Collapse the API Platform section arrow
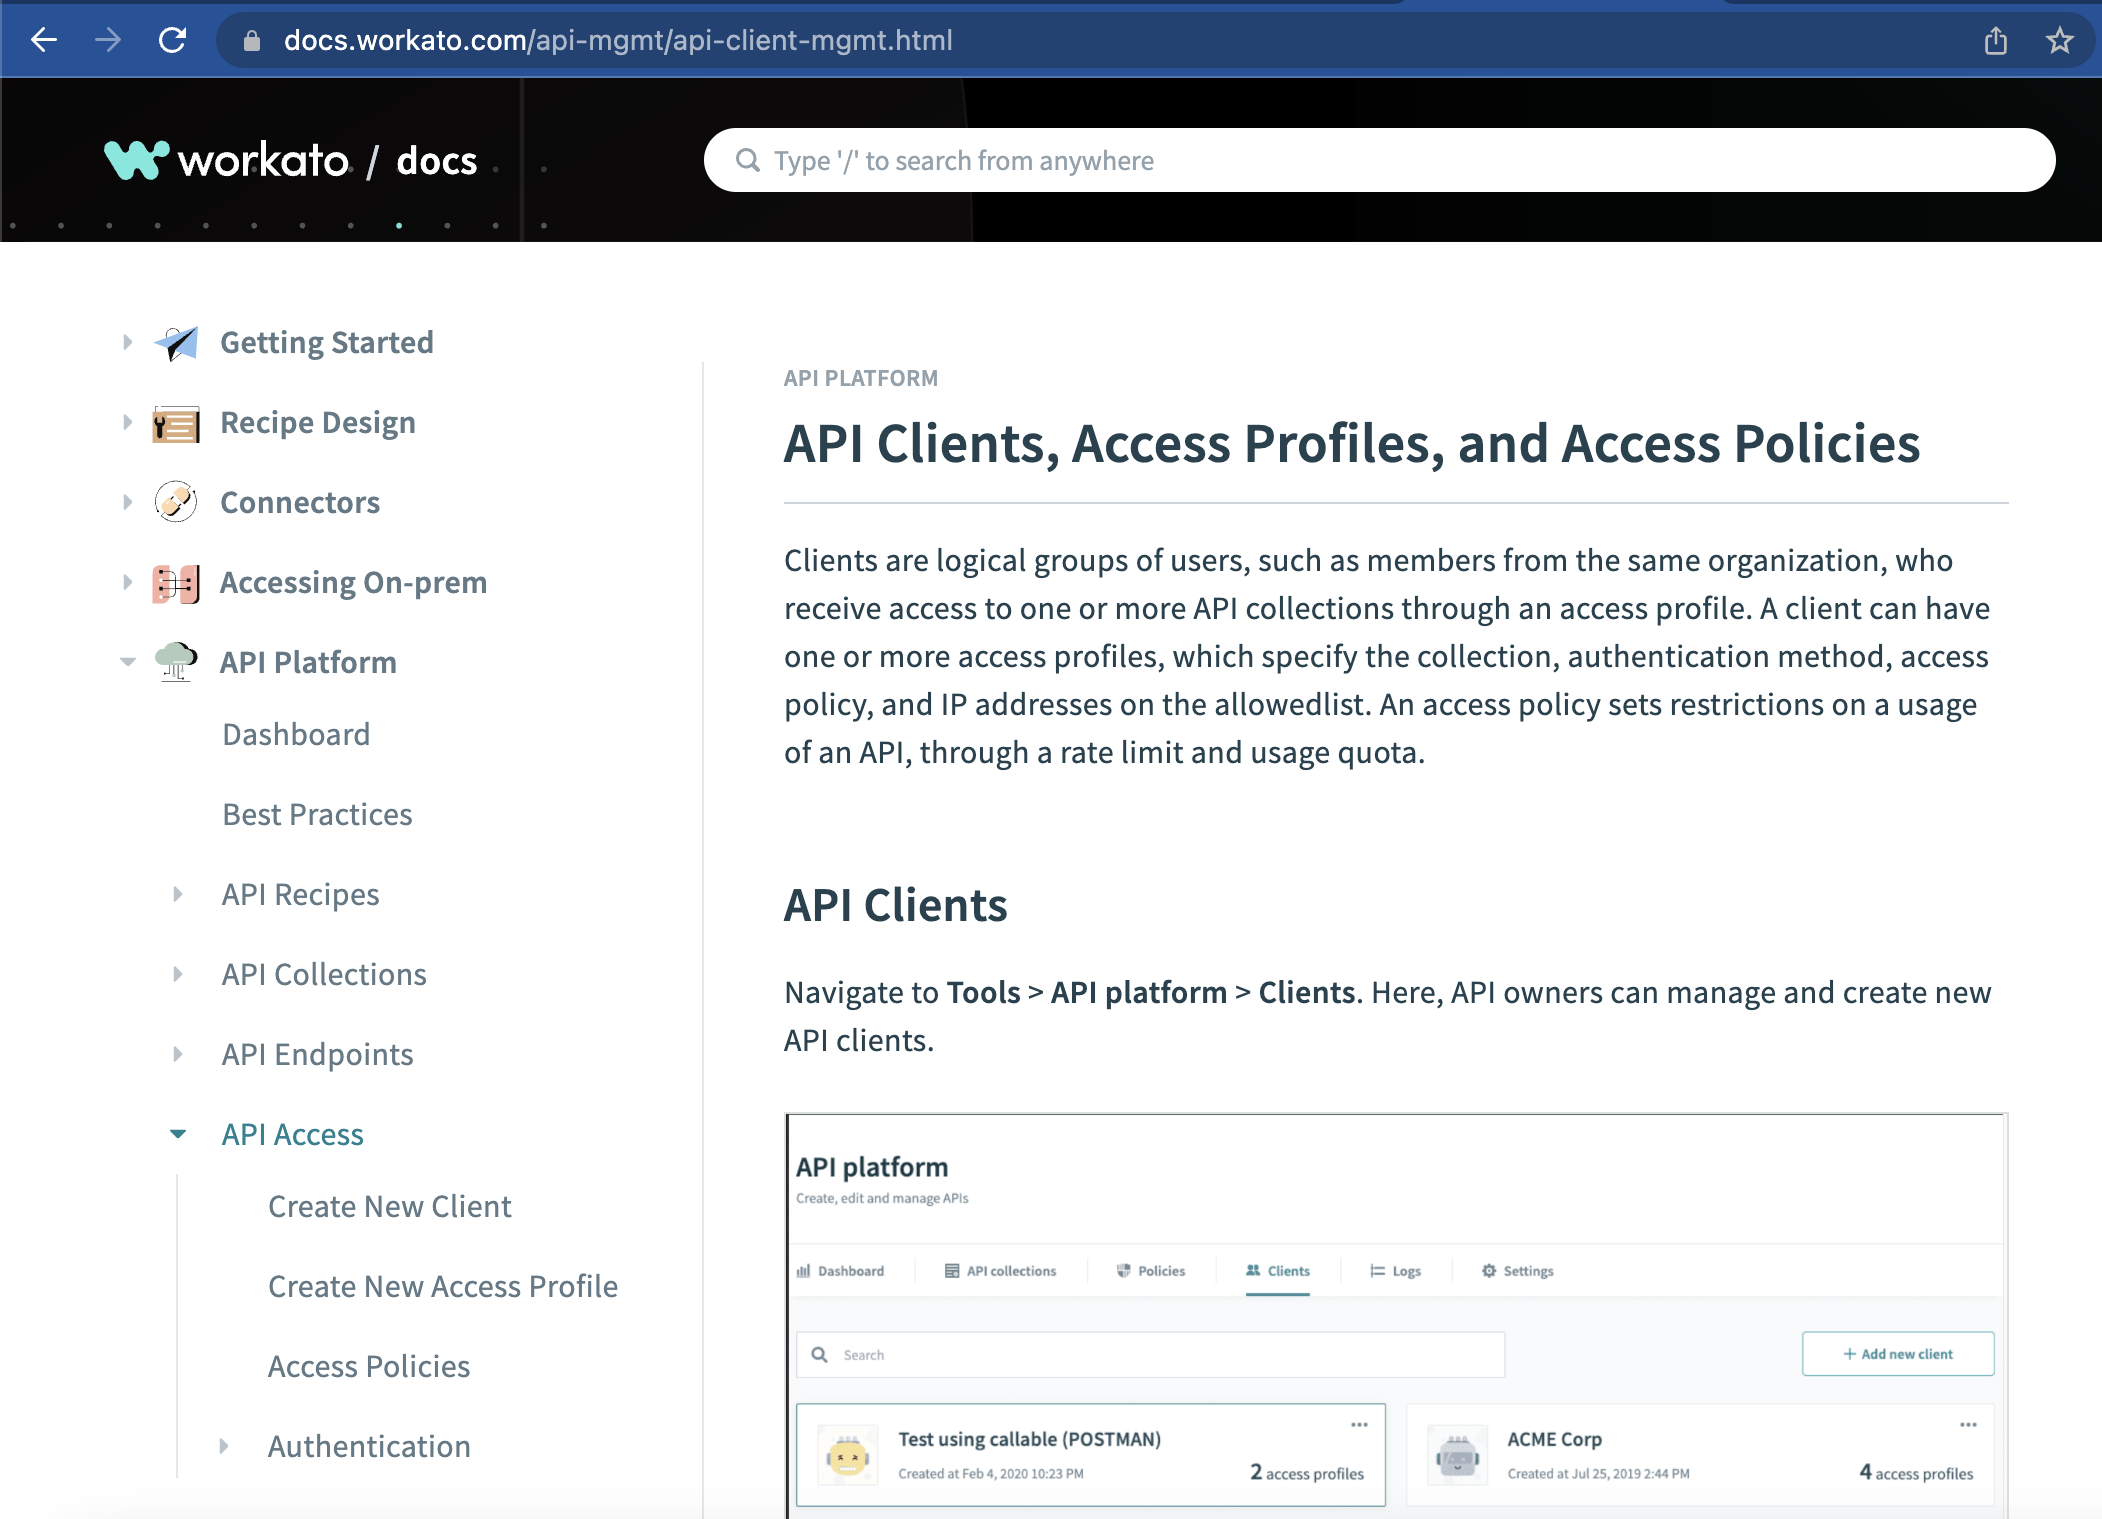Viewport: 2102px width, 1519px height. pos(127,662)
